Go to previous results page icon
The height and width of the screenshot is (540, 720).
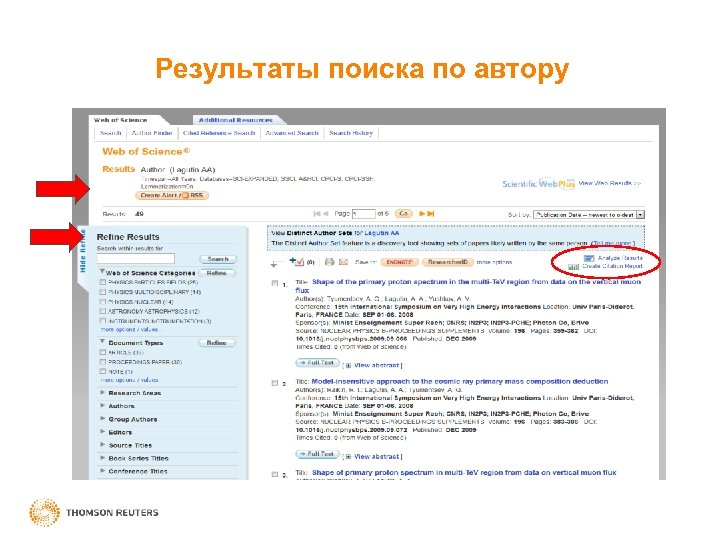tap(326, 214)
